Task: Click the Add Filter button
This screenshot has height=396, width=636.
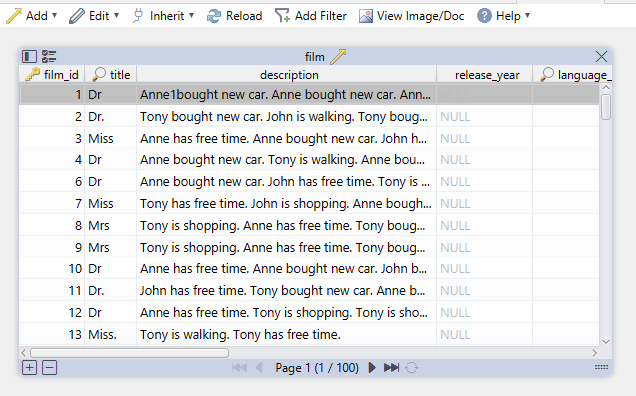Action: pos(311,16)
